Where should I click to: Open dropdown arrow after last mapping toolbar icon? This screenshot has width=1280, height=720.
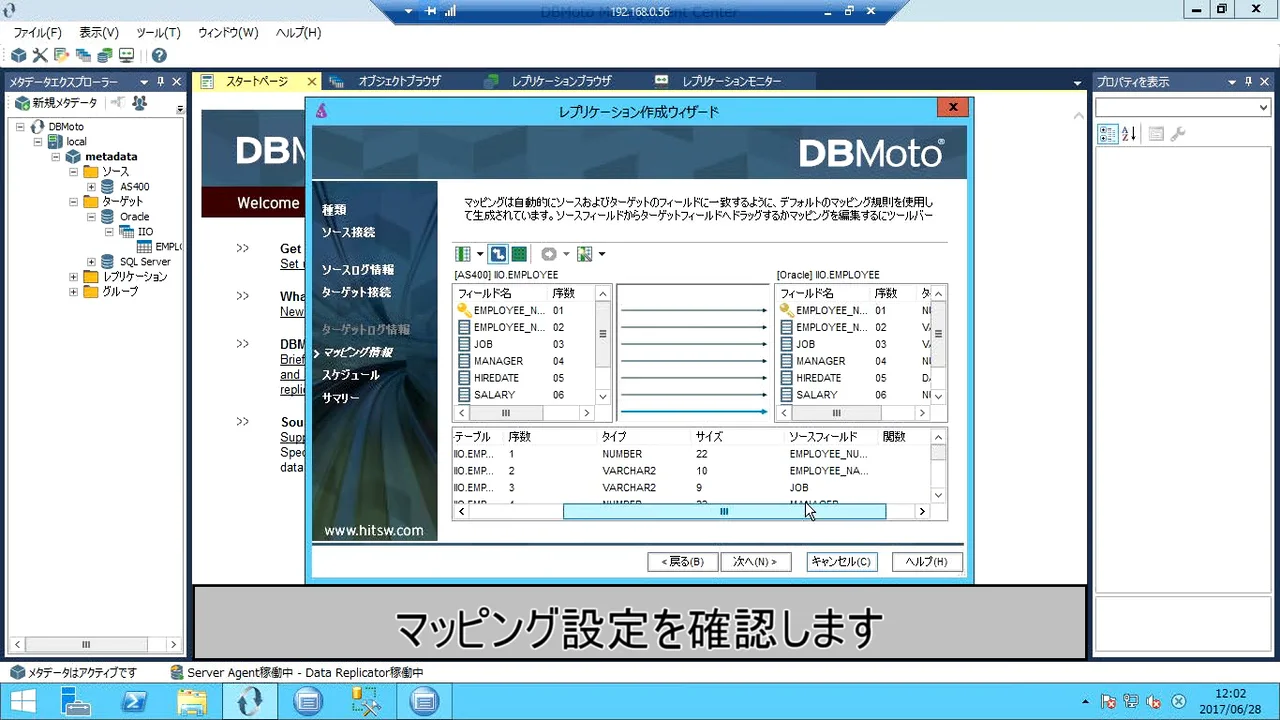coord(602,254)
